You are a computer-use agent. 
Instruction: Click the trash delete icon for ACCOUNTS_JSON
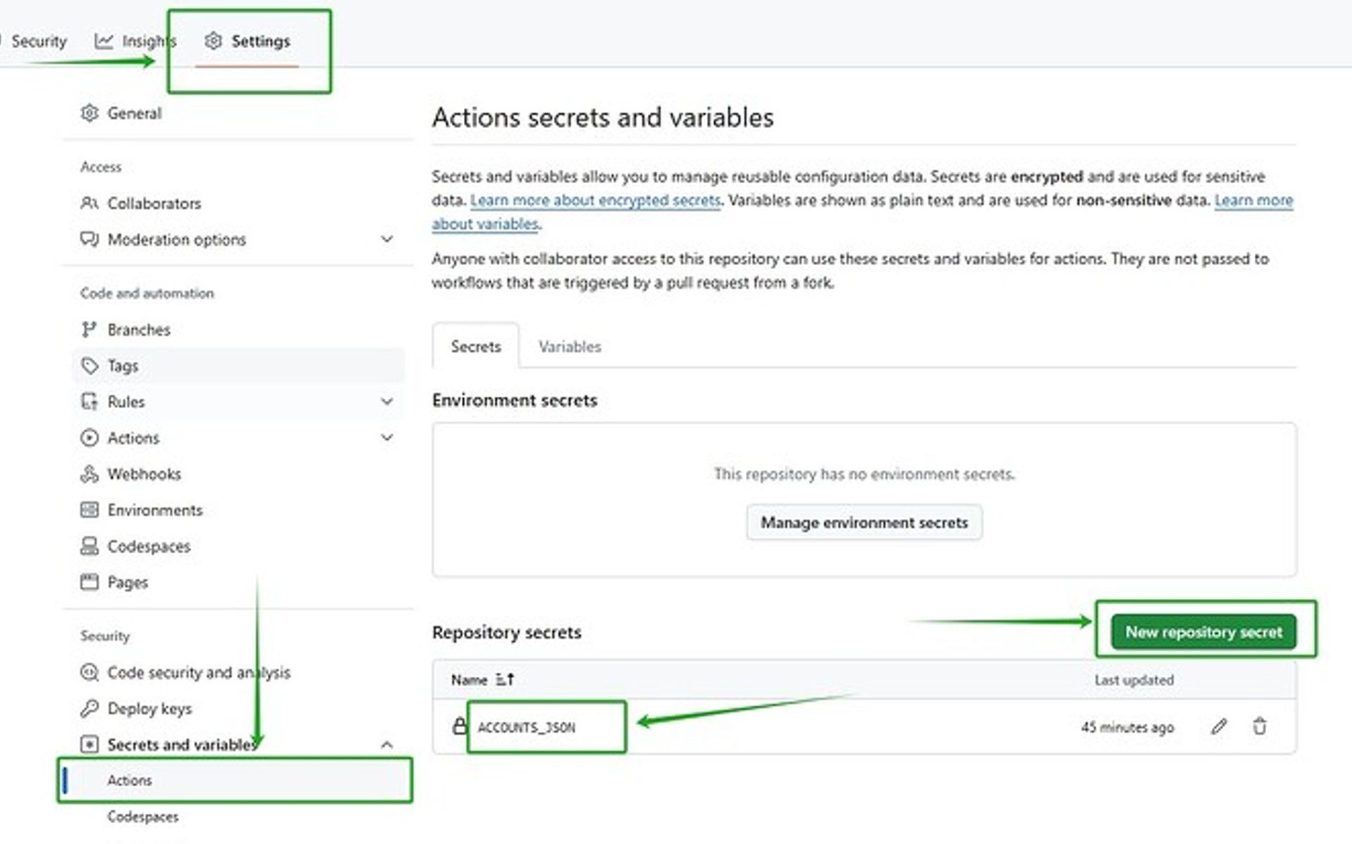click(x=1259, y=727)
